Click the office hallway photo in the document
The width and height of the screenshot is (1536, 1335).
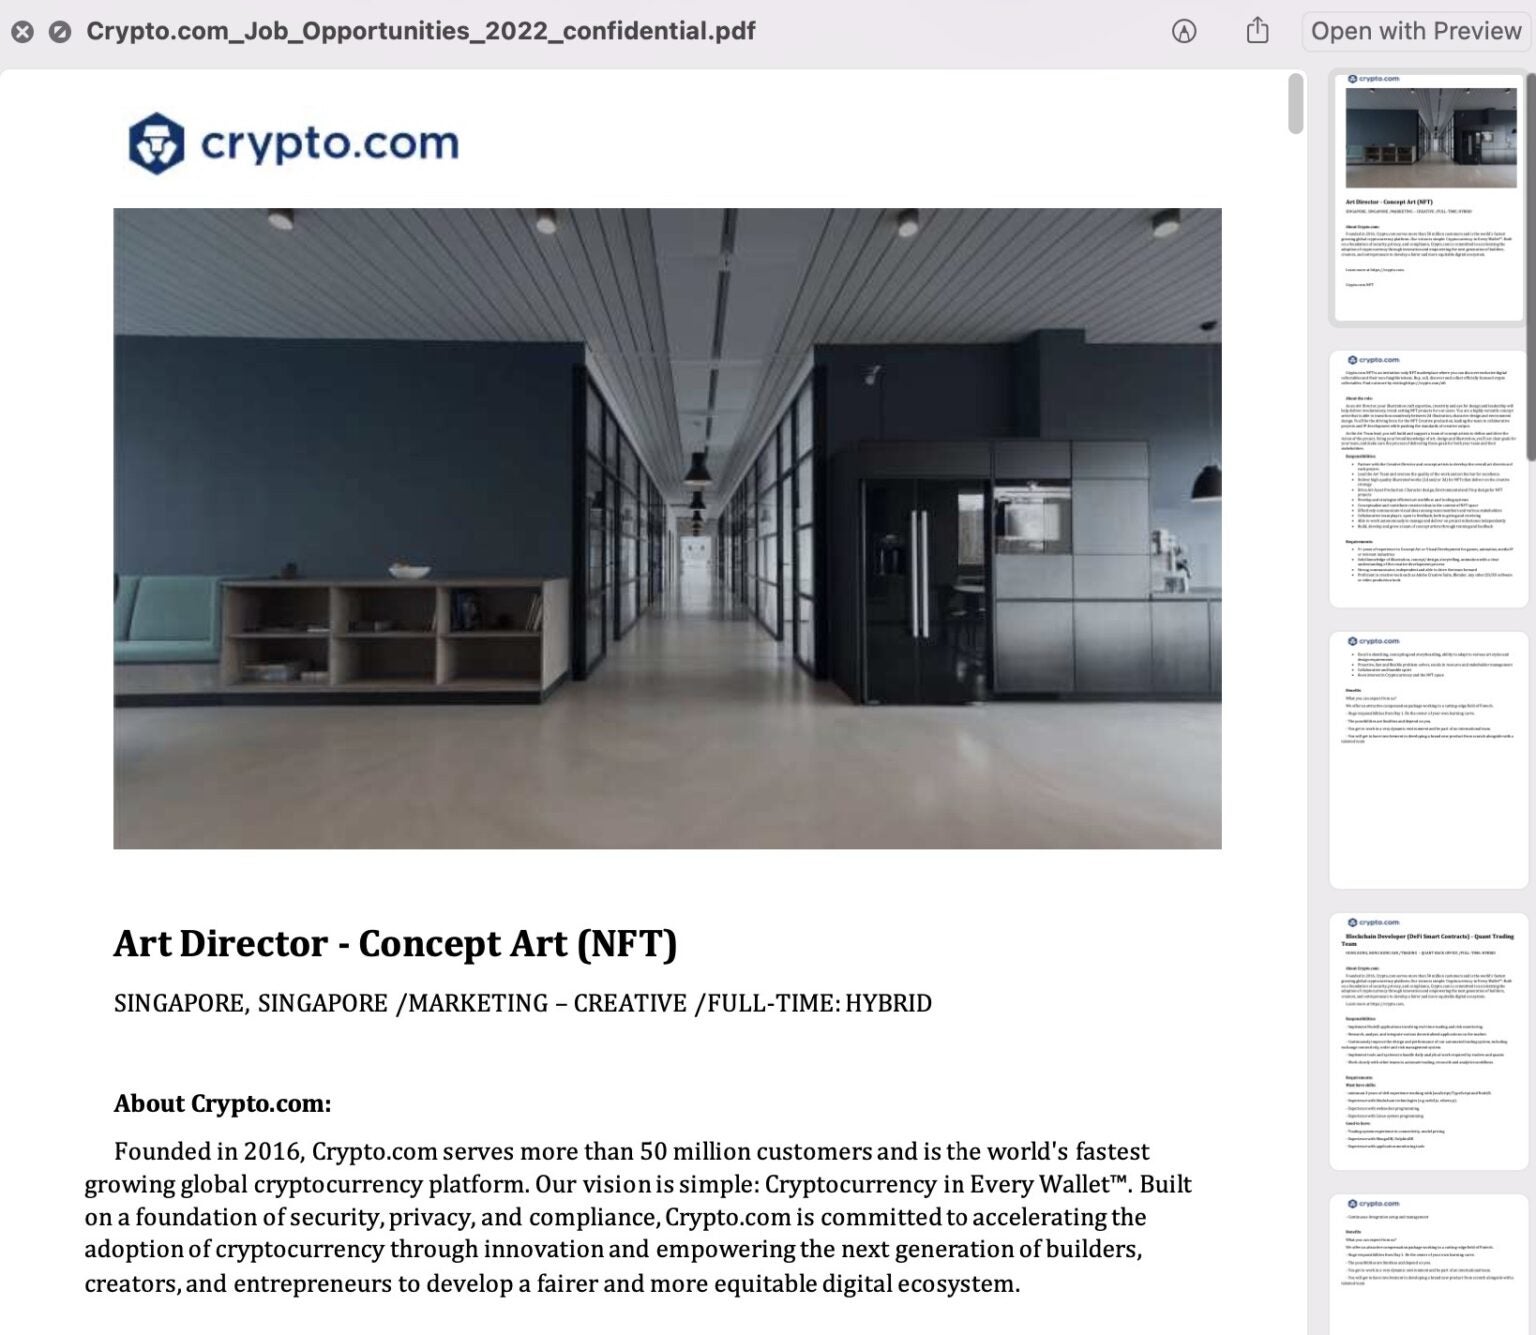point(667,528)
